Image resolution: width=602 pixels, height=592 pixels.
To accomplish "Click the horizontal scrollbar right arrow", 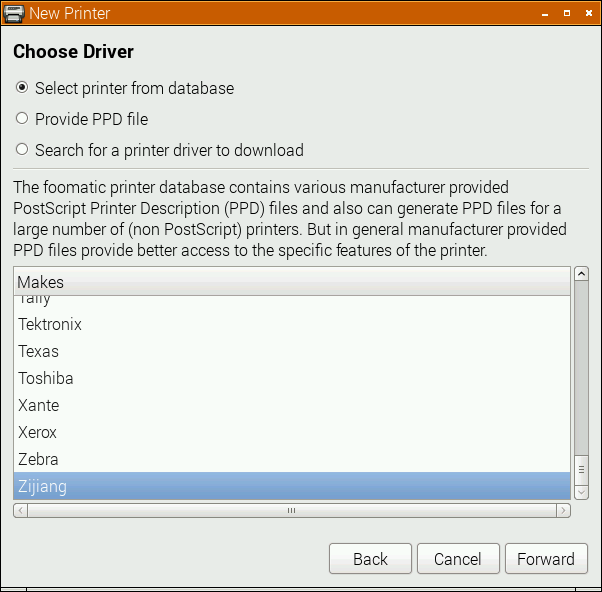I will pyautogui.click(x=564, y=510).
